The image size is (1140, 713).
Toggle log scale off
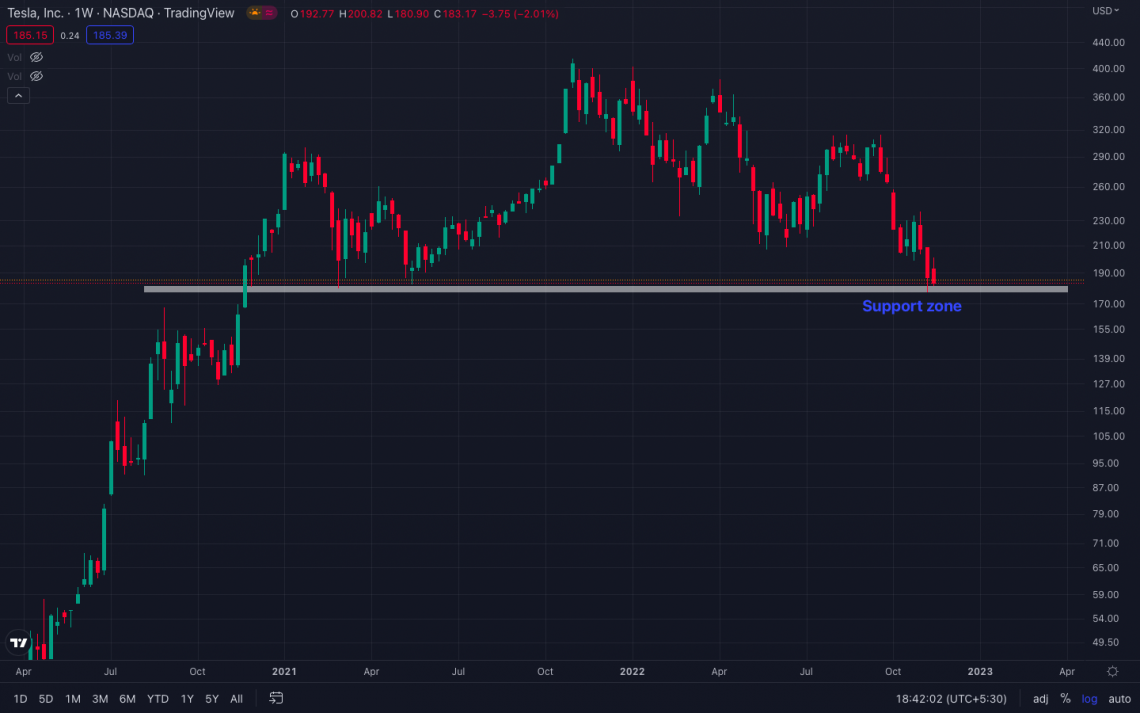tap(1090, 698)
